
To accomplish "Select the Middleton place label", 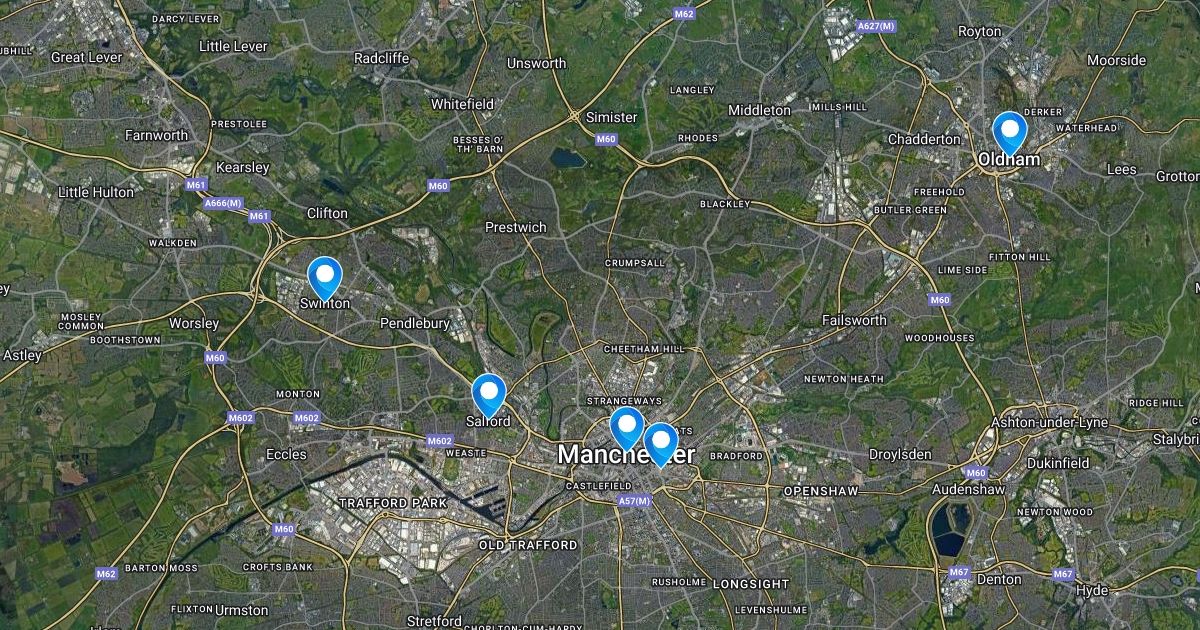I will [x=760, y=110].
